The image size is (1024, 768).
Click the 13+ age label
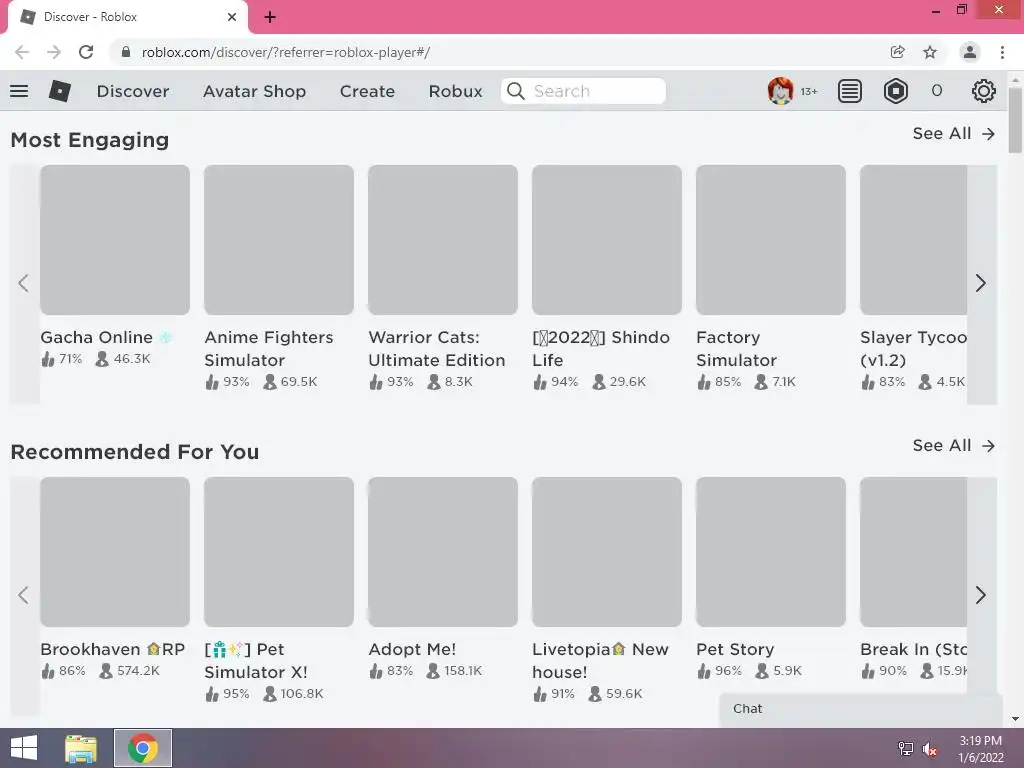click(809, 91)
